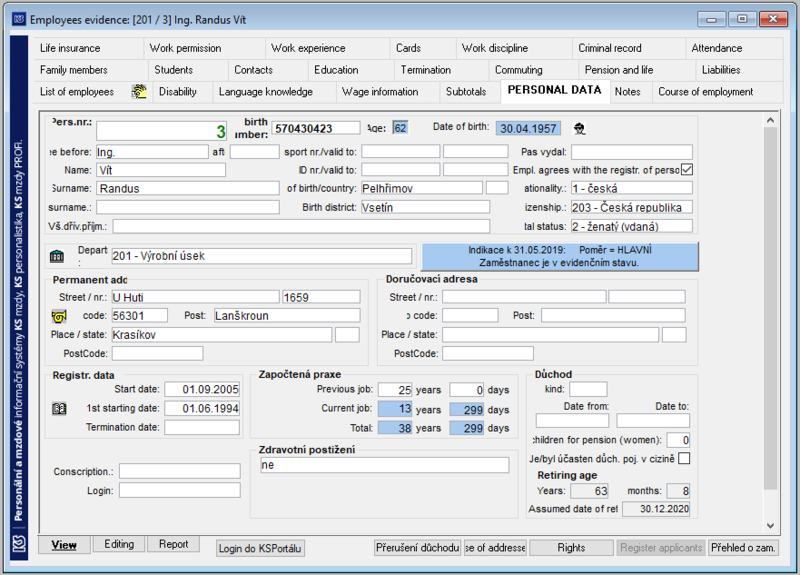Click the Indikace k 31.05.2019 status banner
Image resolution: width=800 pixels, height=575 pixels.
(x=560, y=257)
